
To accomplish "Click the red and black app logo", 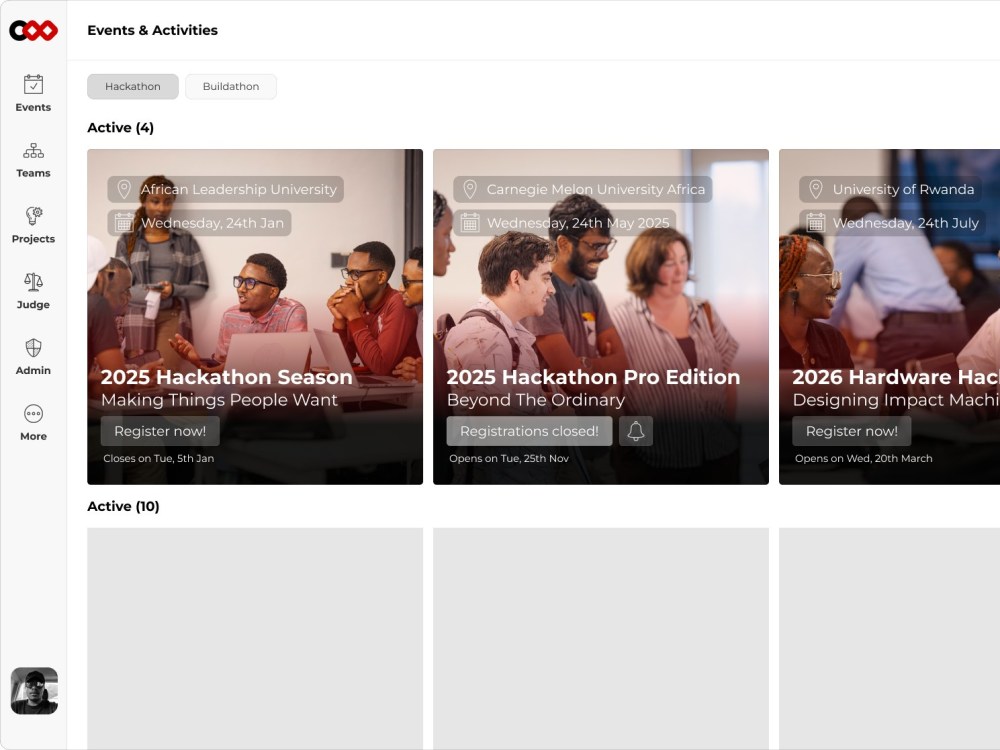I will [33, 30].
